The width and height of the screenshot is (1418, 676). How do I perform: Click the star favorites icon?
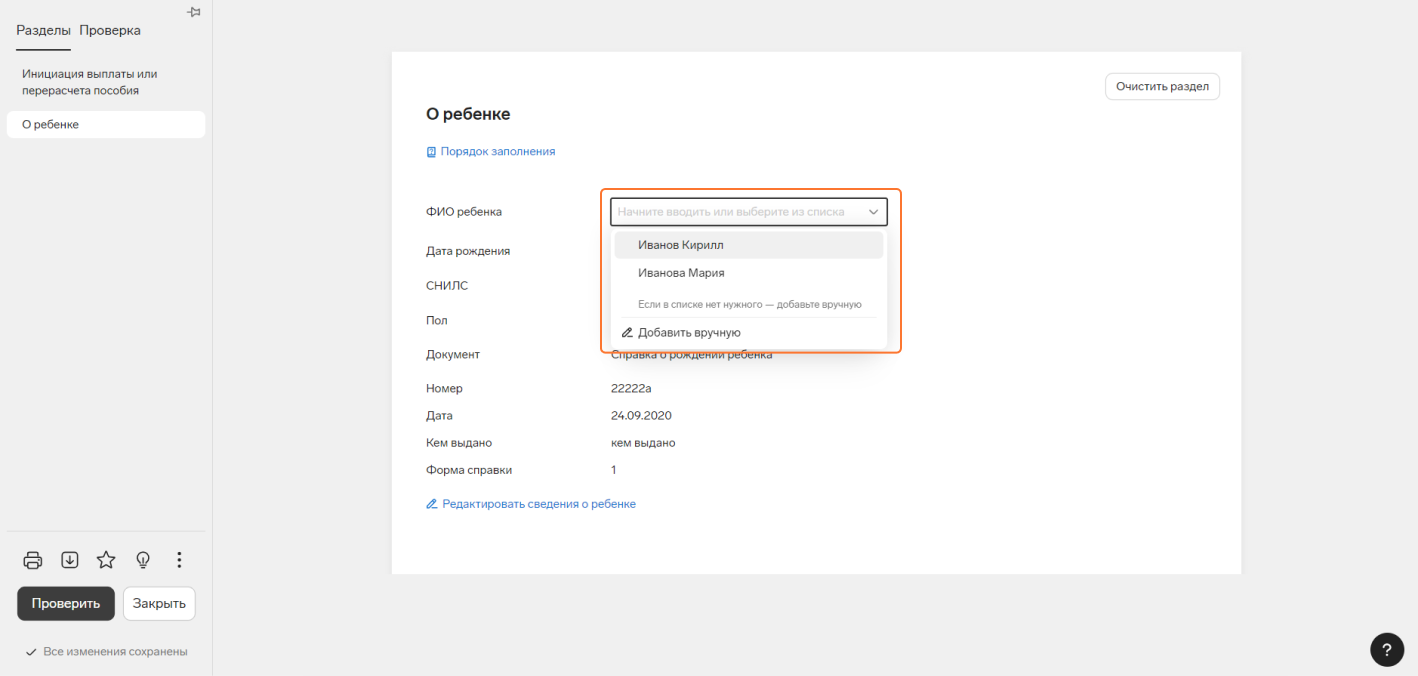(x=106, y=560)
